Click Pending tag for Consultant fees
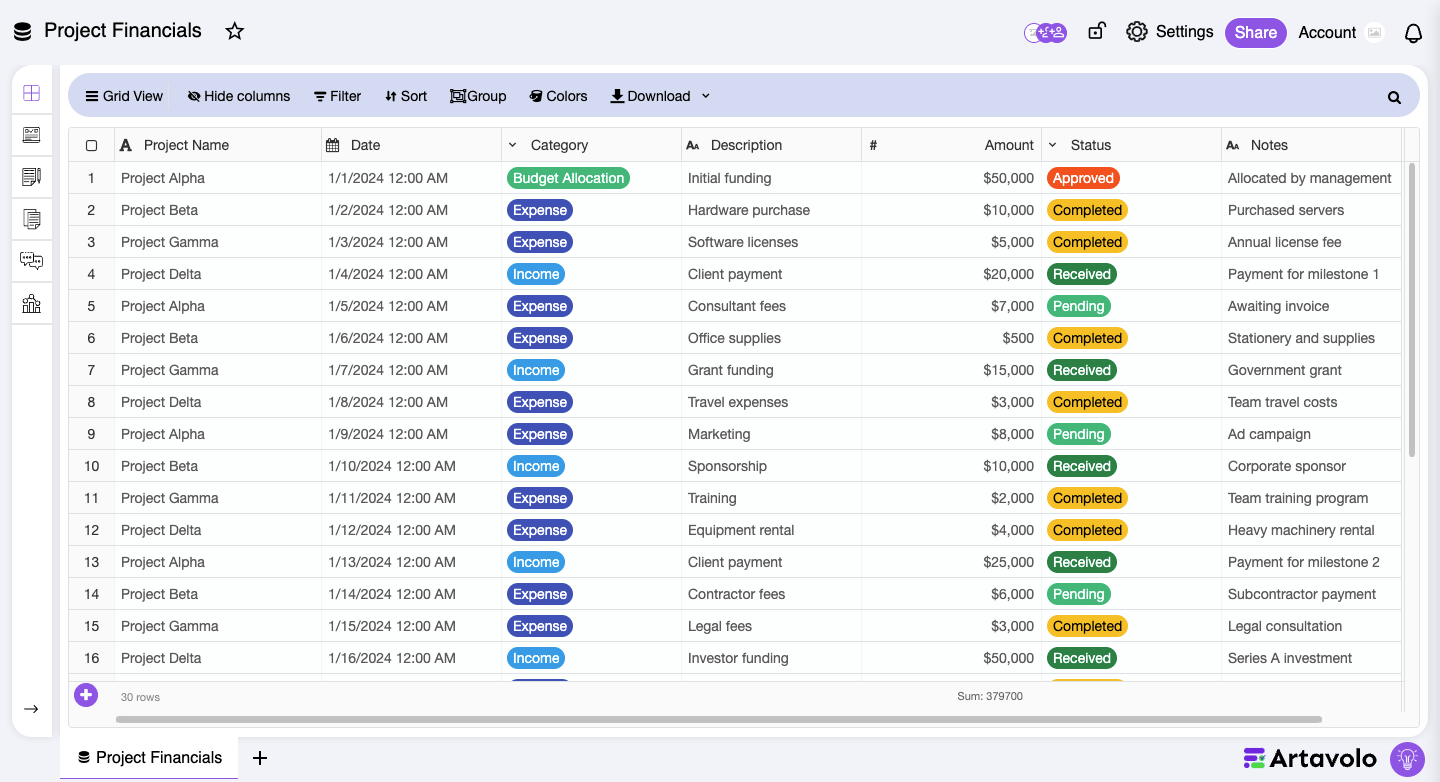The image size is (1440, 782). (x=1078, y=306)
